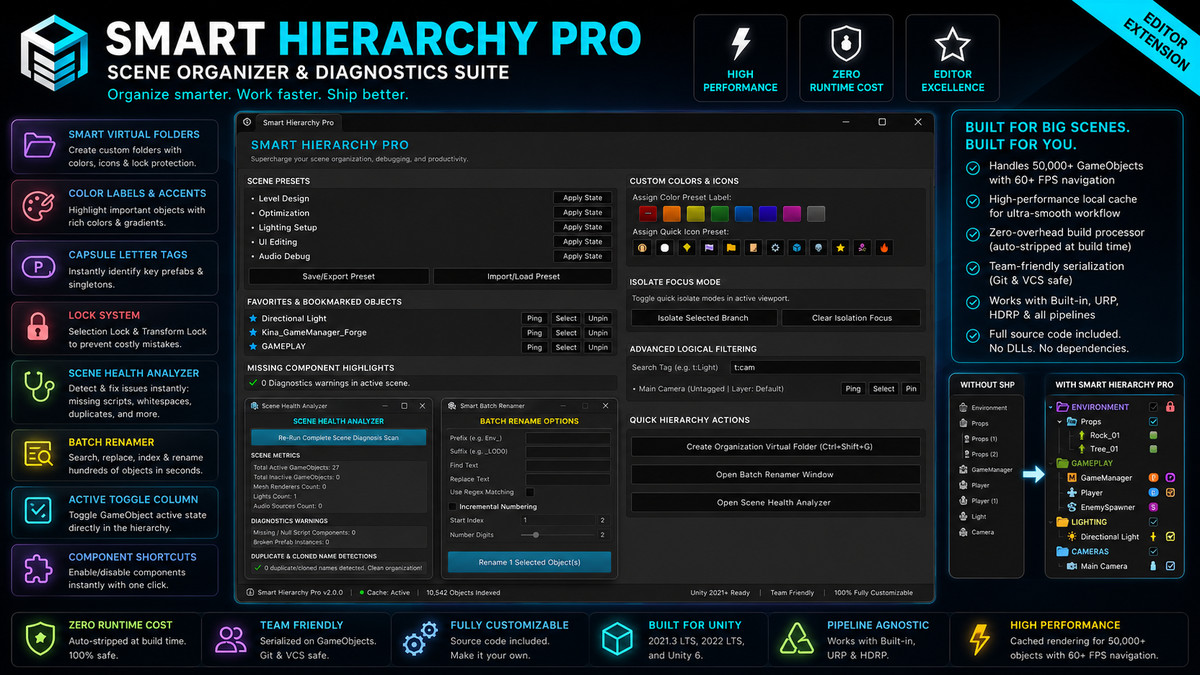Toggle the Main Camera active checkbox
This screenshot has height=675, width=1200.
click(x=1170, y=566)
